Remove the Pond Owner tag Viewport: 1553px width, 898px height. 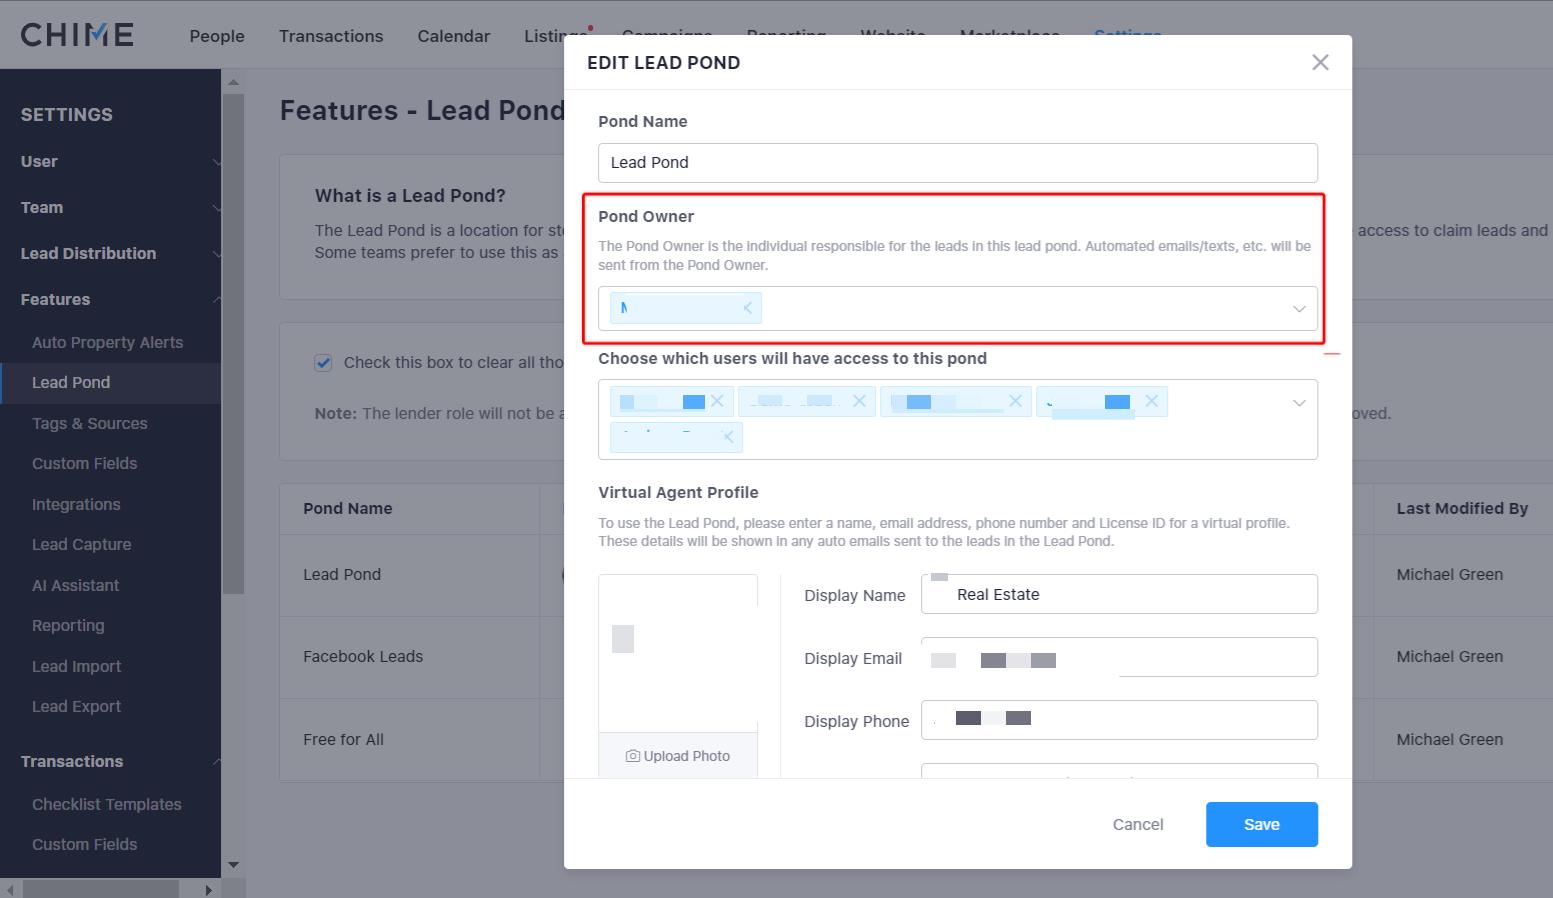tap(747, 308)
